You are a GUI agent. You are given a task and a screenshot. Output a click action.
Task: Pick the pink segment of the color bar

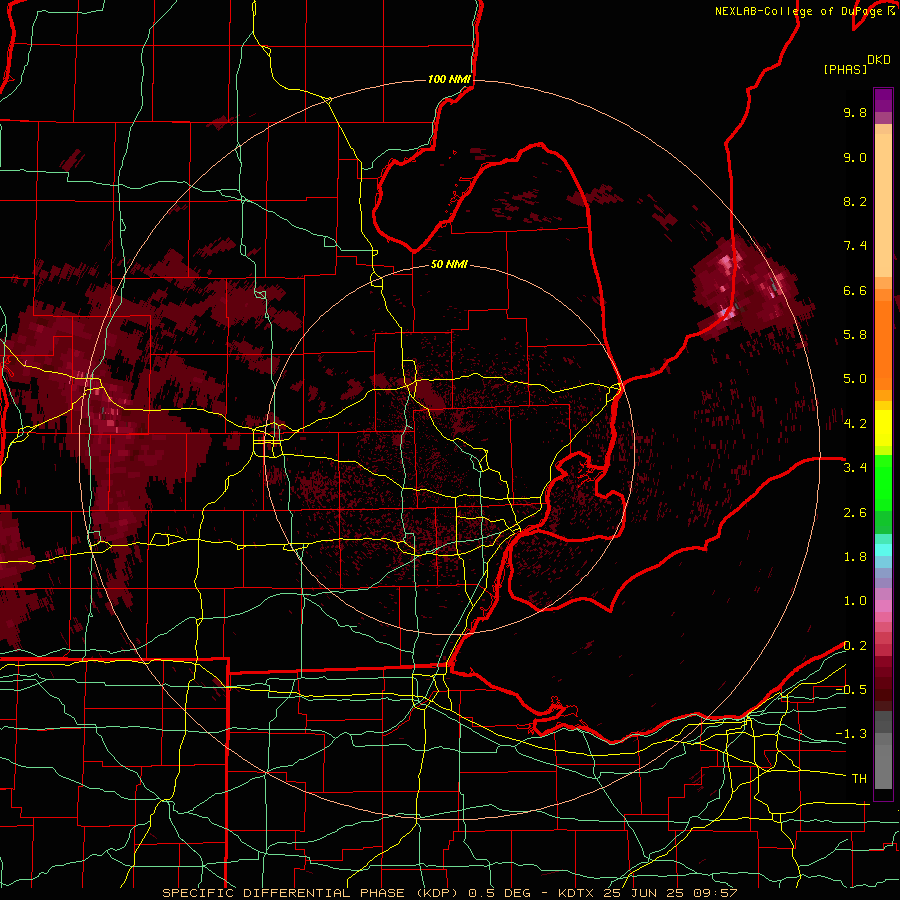[883, 606]
